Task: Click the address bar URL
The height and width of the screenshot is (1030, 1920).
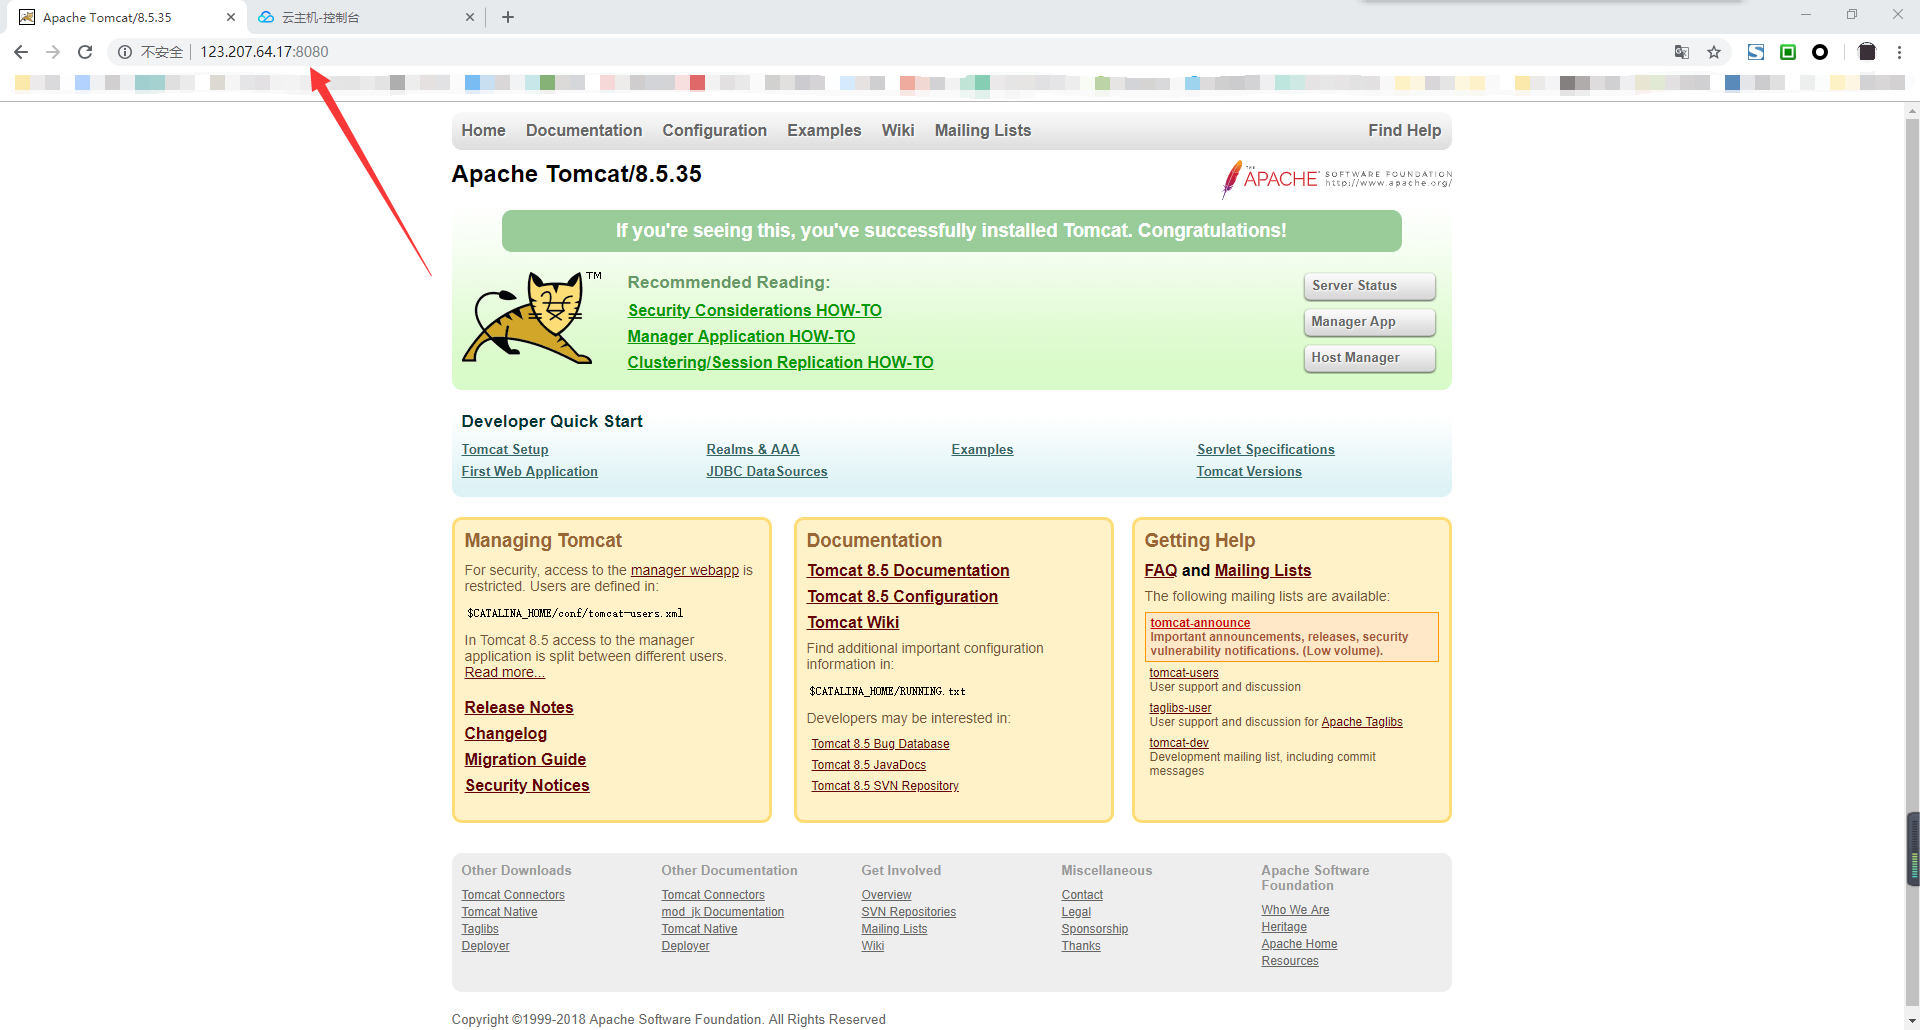Action: tap(264, 52)
